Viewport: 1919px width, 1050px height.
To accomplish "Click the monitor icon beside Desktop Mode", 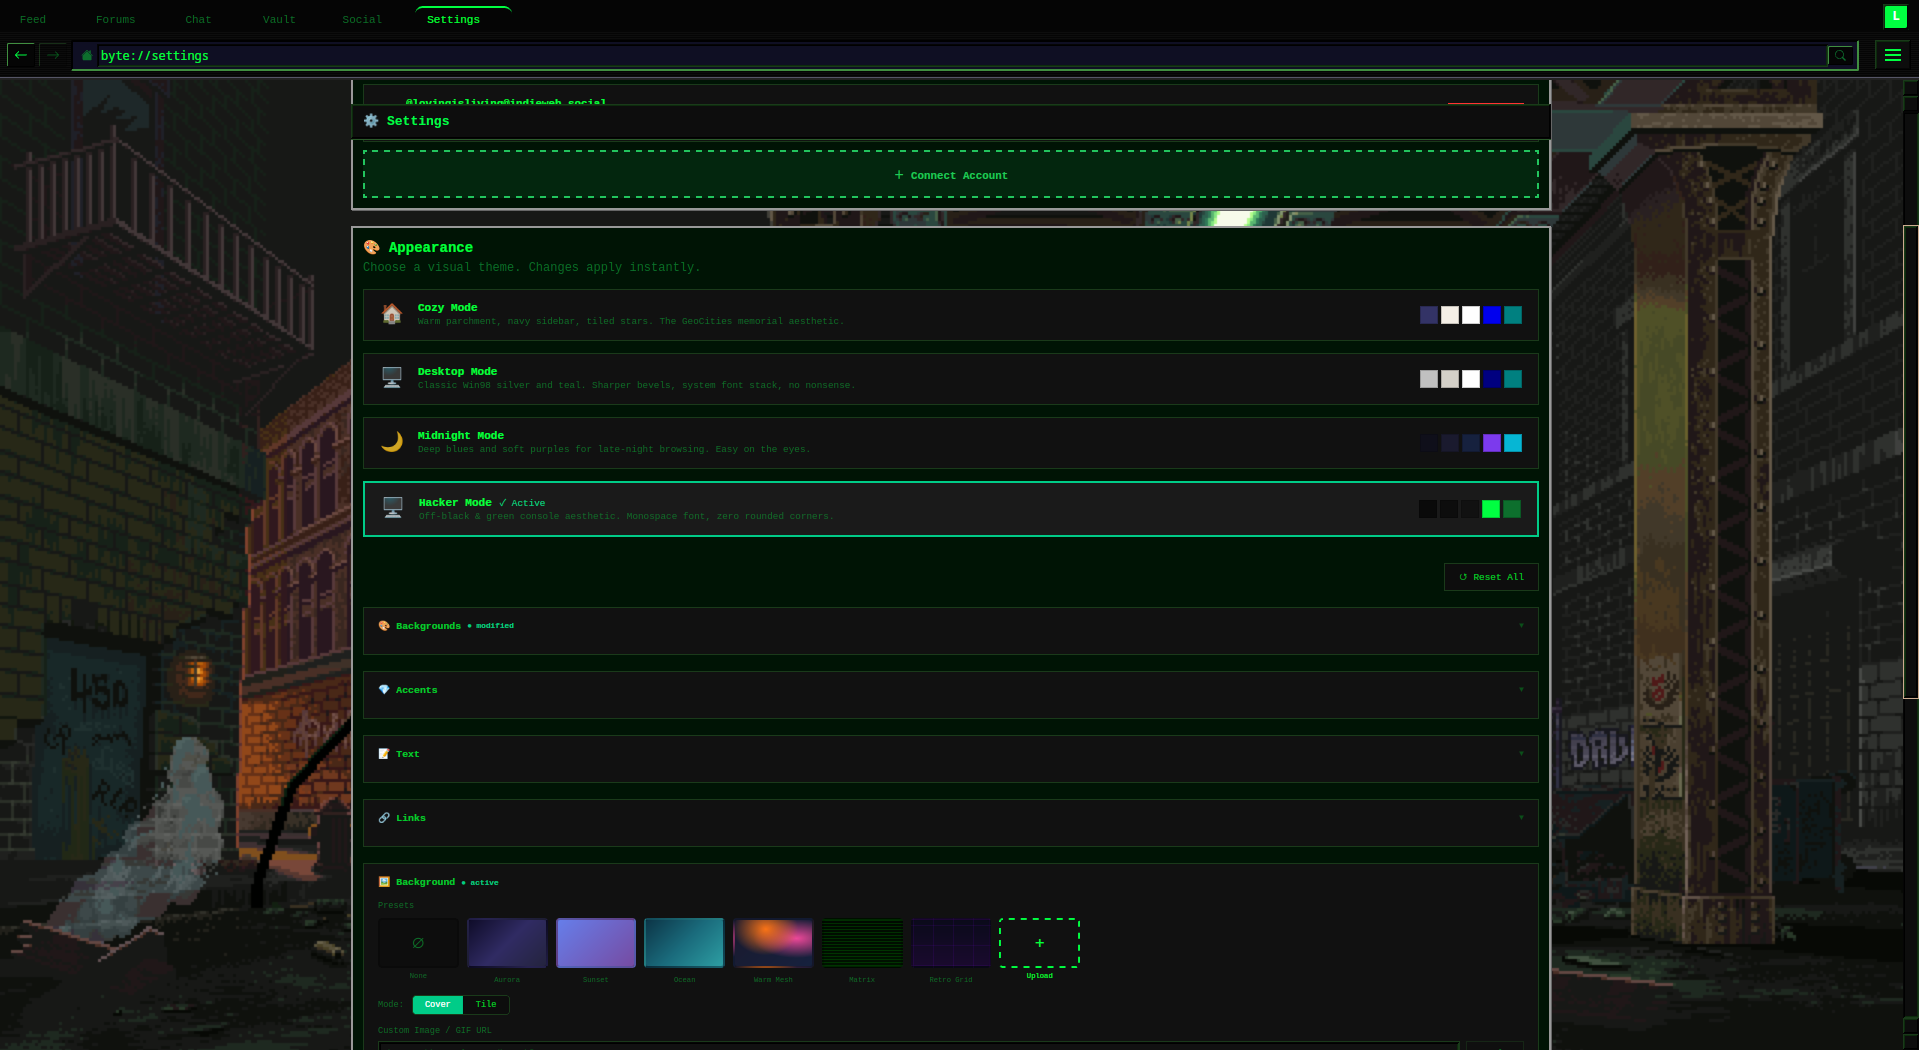I will tap(391, 378).
